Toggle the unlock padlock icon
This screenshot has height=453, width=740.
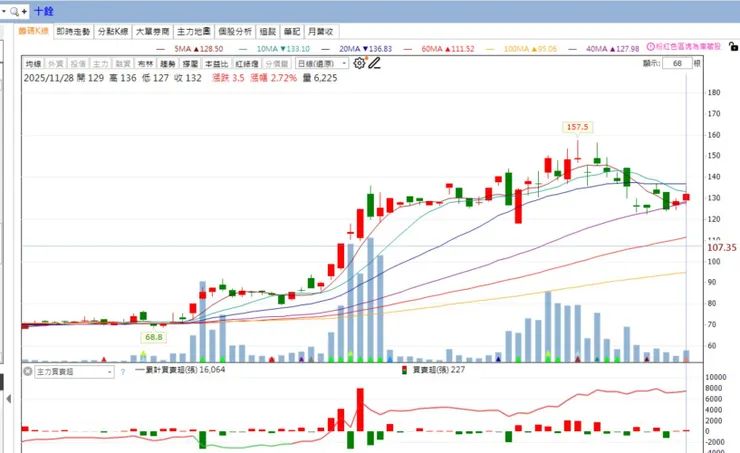tap(733, 46)
